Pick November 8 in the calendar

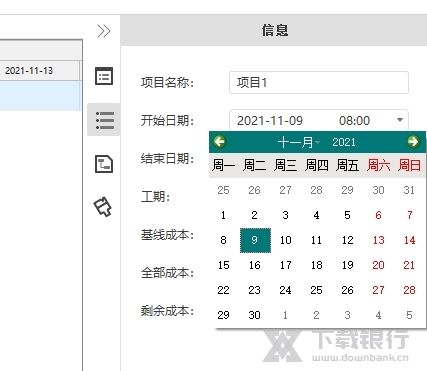224,240
